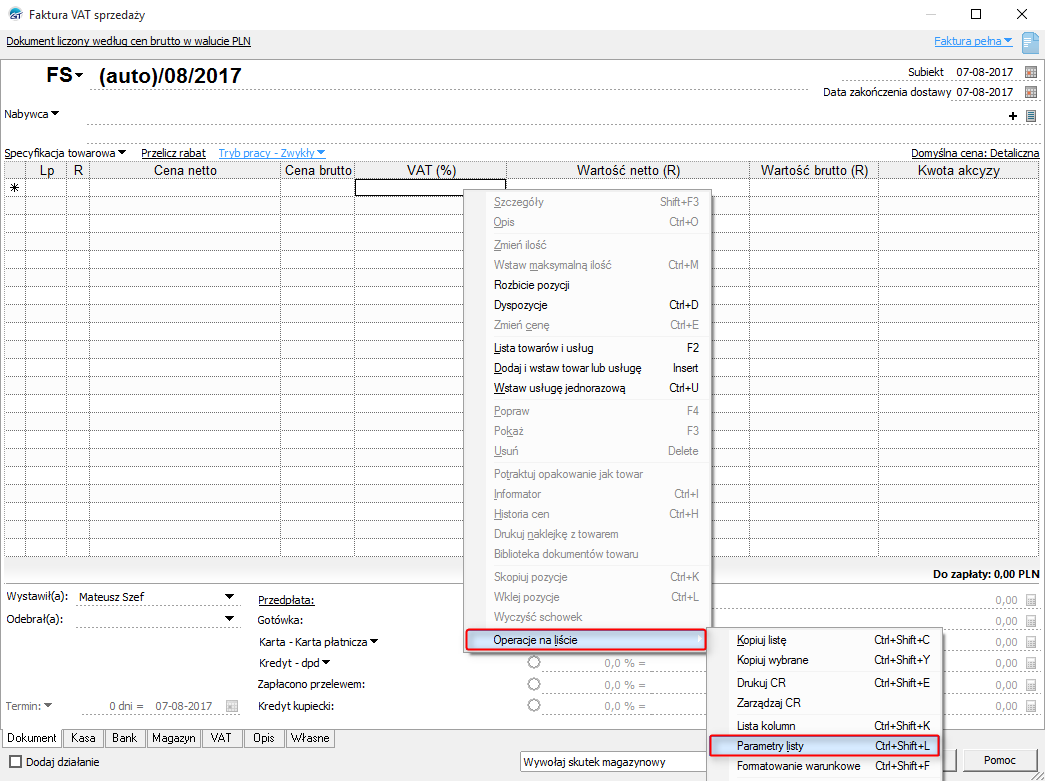
Task: Open Specyfikacja towarowa dropdown
Action: [65, 153]
